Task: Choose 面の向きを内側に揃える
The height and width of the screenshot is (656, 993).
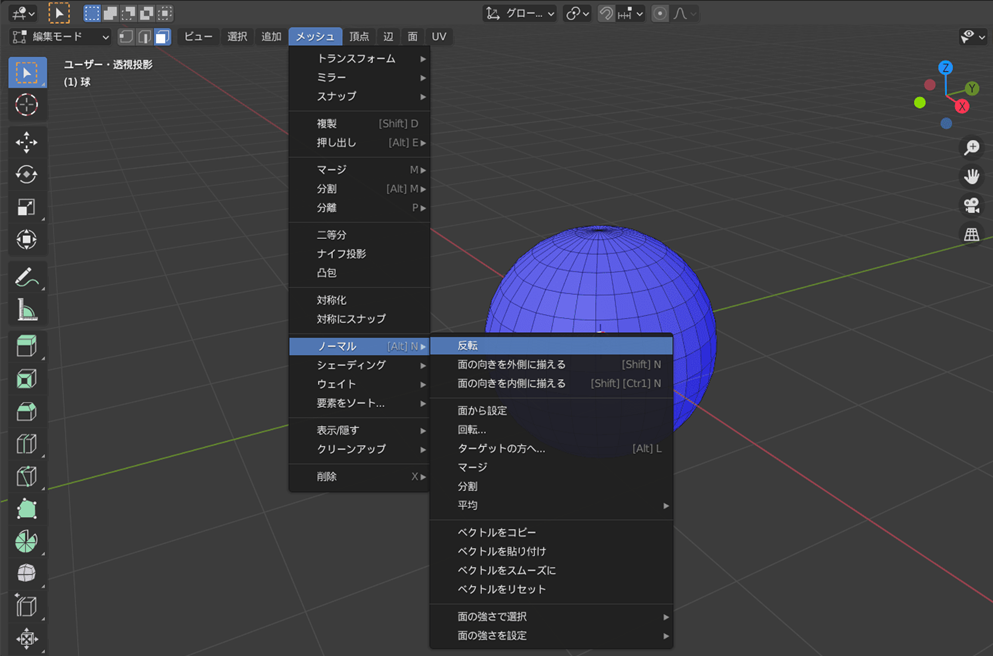Action: 551,384
